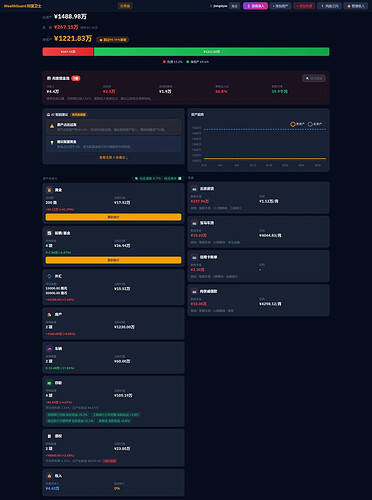
Task: Select the ¥2.5万 monthly expense value
Action: pyautogui.click(x=109, y=91)
